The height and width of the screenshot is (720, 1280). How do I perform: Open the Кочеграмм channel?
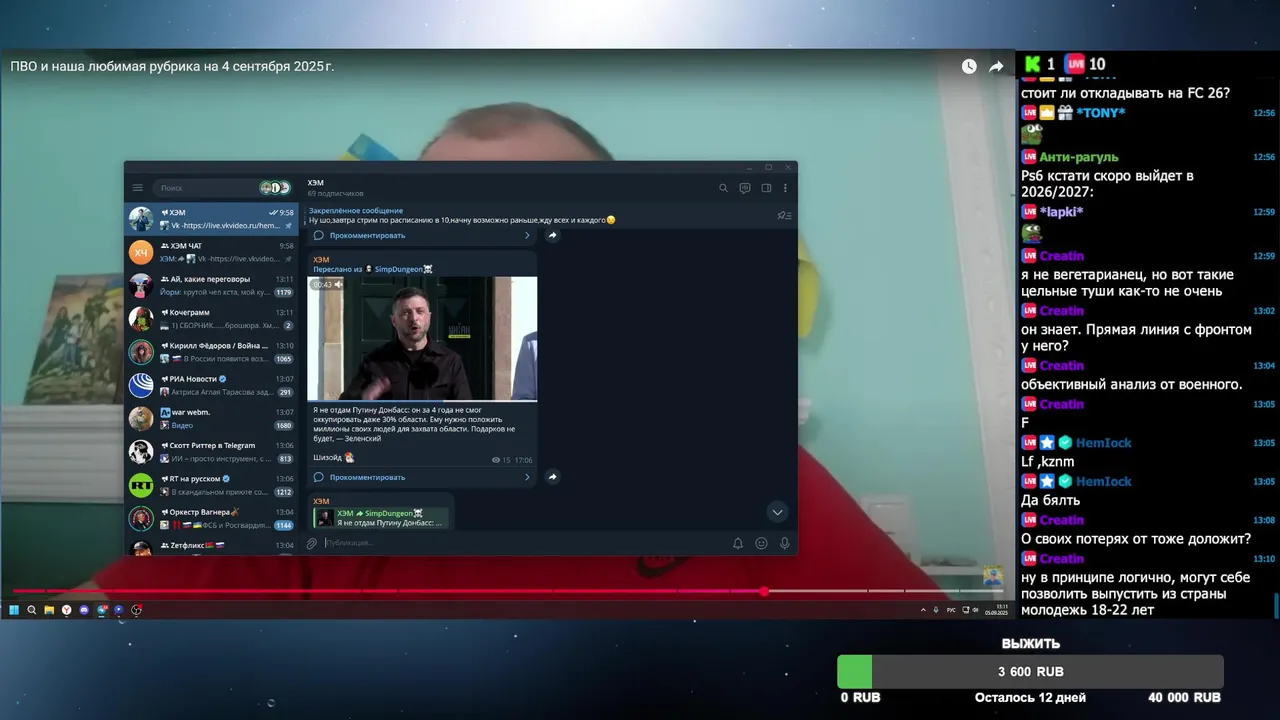(x=211, y=319)
